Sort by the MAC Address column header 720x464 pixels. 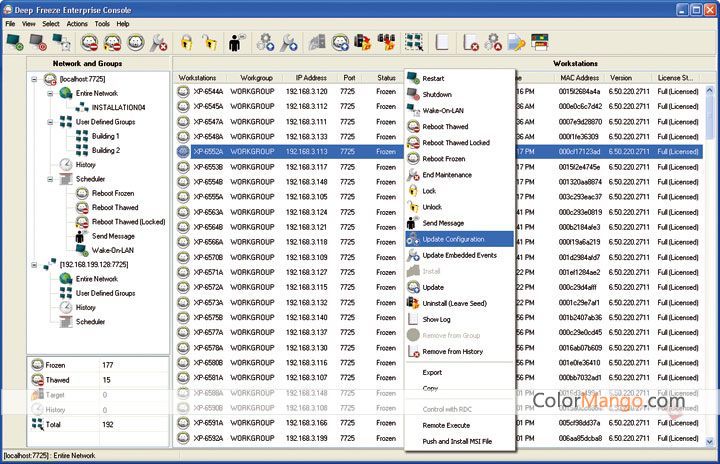coord(579,78)
